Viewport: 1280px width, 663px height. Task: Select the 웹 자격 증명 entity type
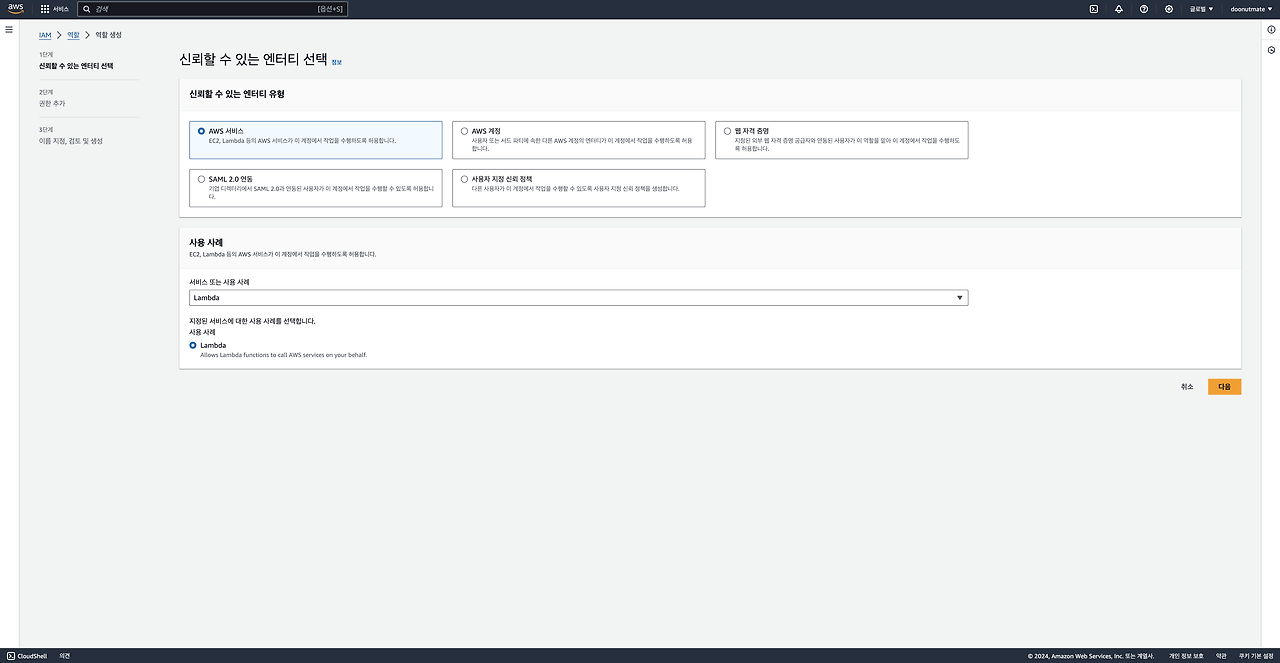pos(841,140)
